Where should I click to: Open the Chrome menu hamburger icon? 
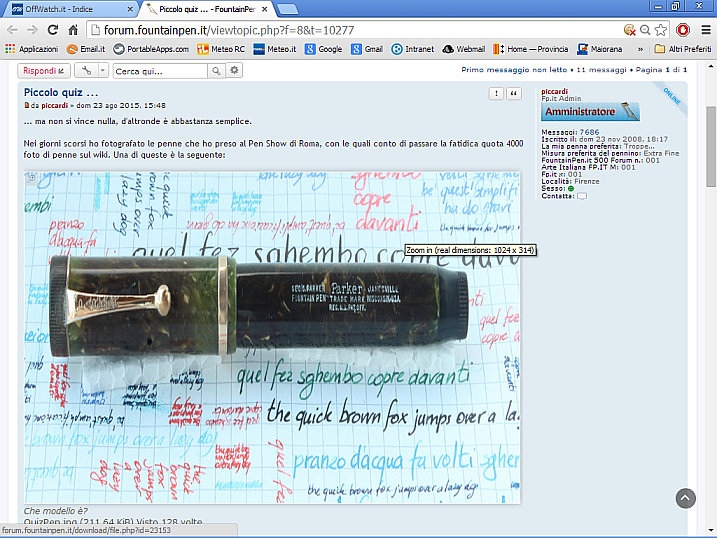pos(703,30)
